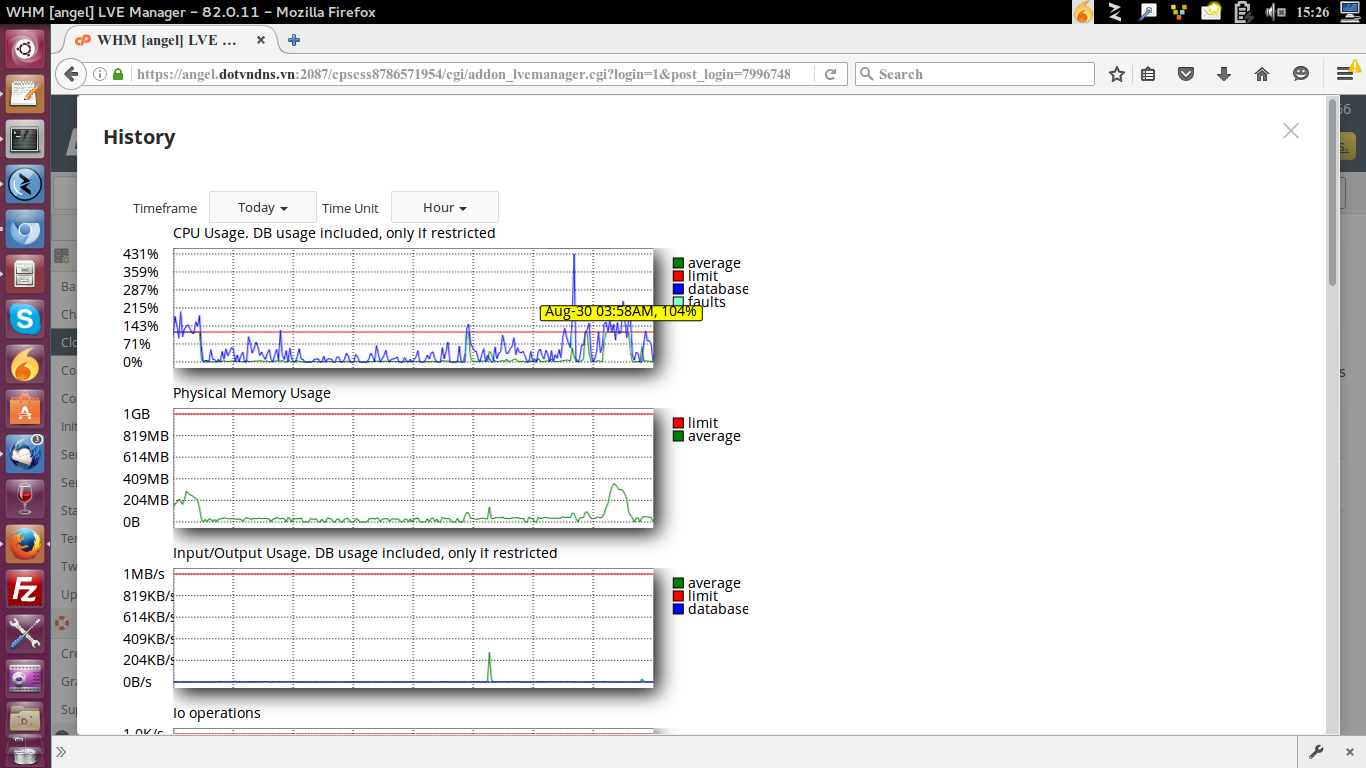Click the Time Unit label text
Screen dimensions: 1366x768
pos(350,208)
